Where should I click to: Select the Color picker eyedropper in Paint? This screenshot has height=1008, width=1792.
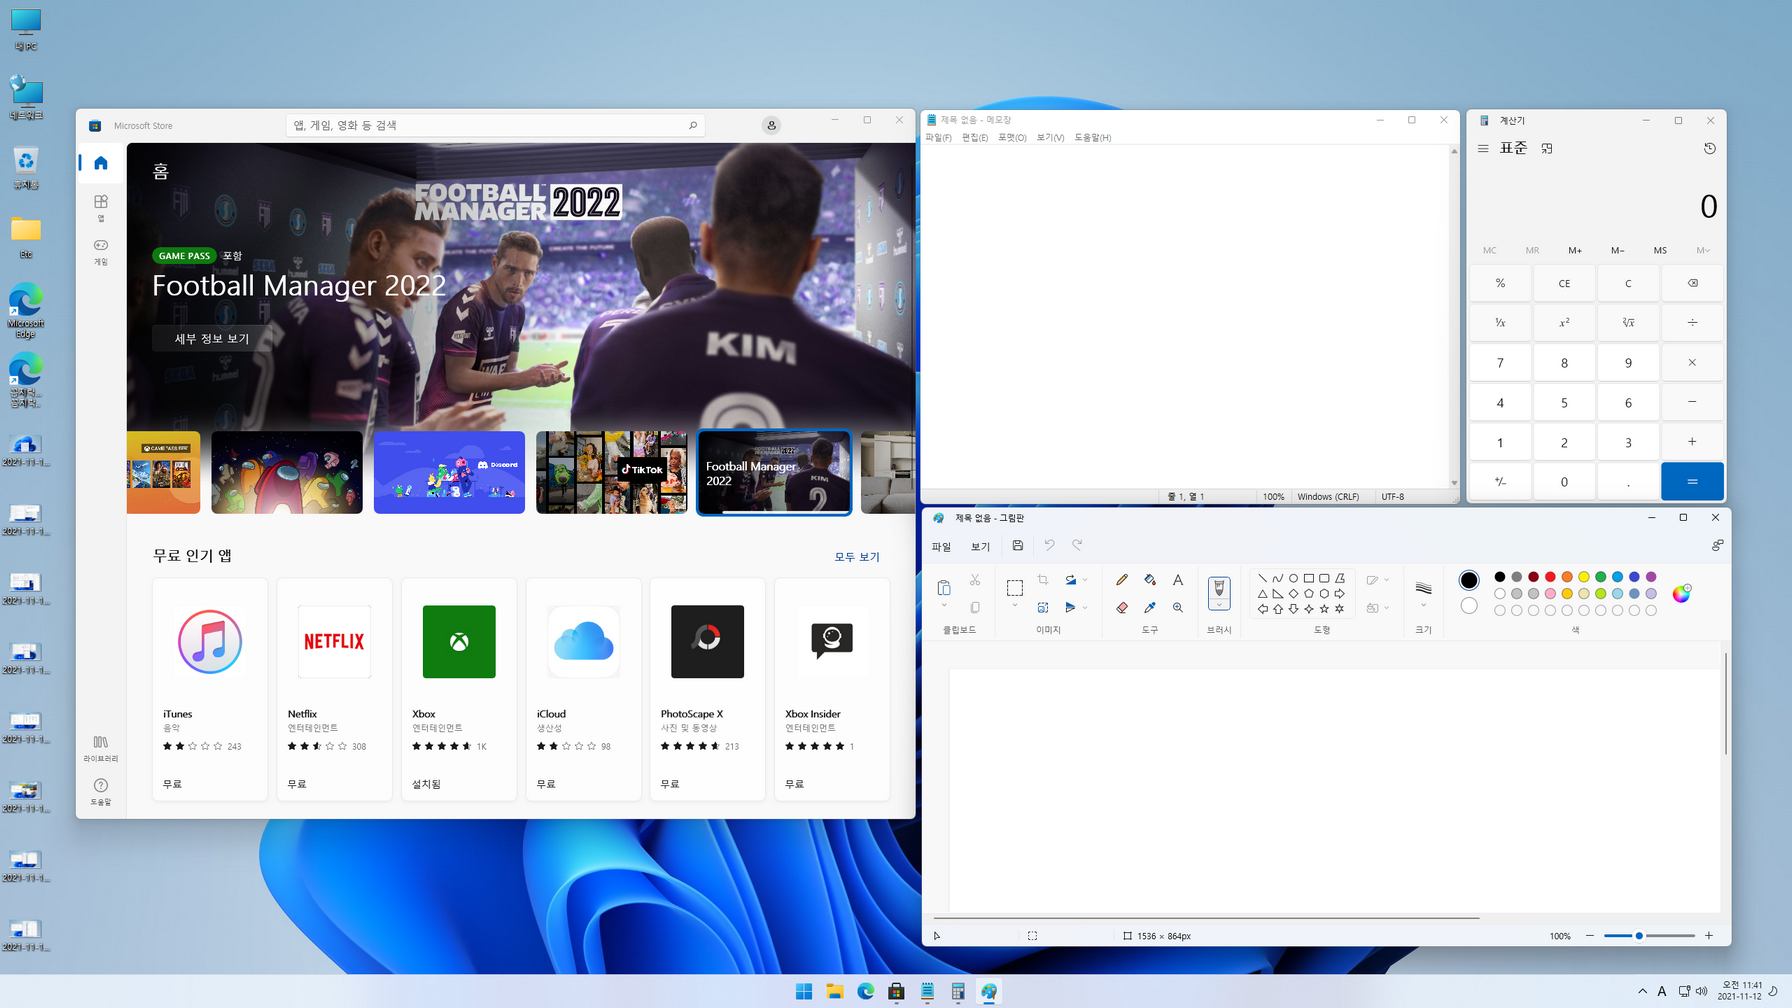click(x=1150, y=607)
